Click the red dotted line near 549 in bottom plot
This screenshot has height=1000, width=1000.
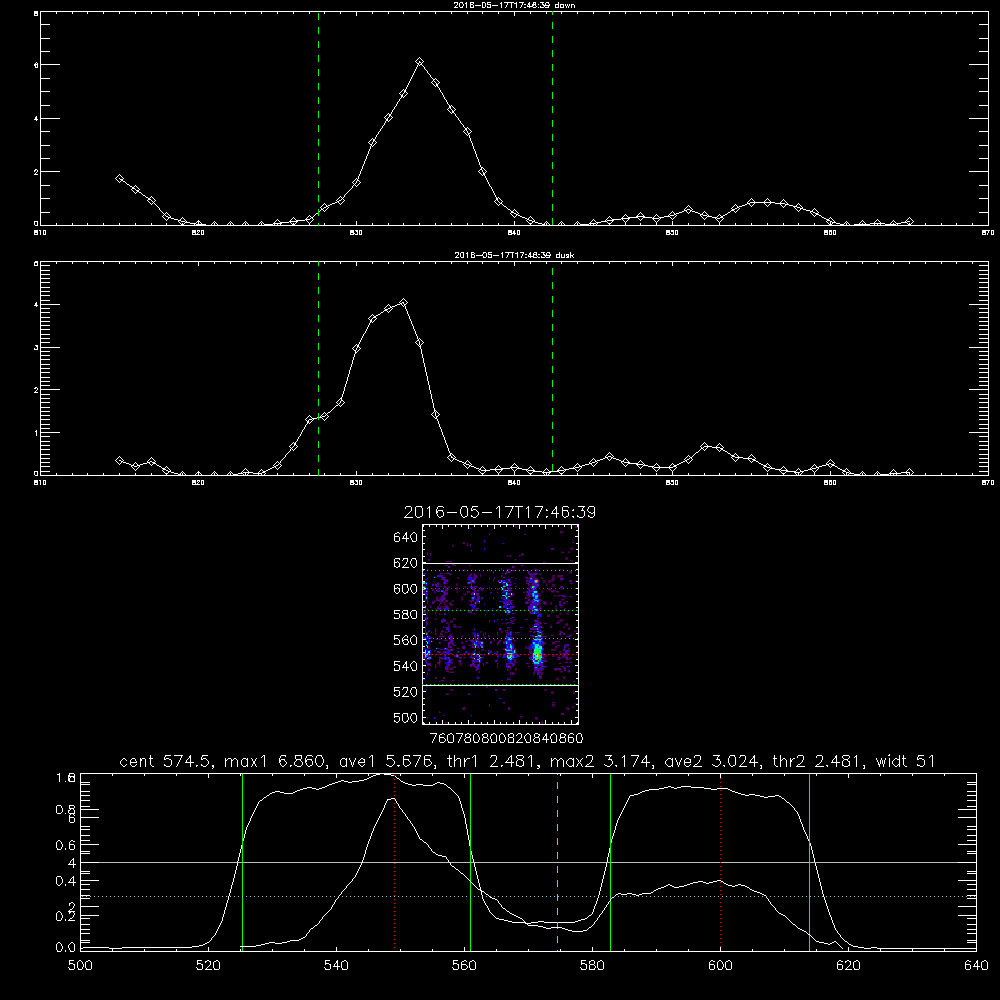coord(395,861)
